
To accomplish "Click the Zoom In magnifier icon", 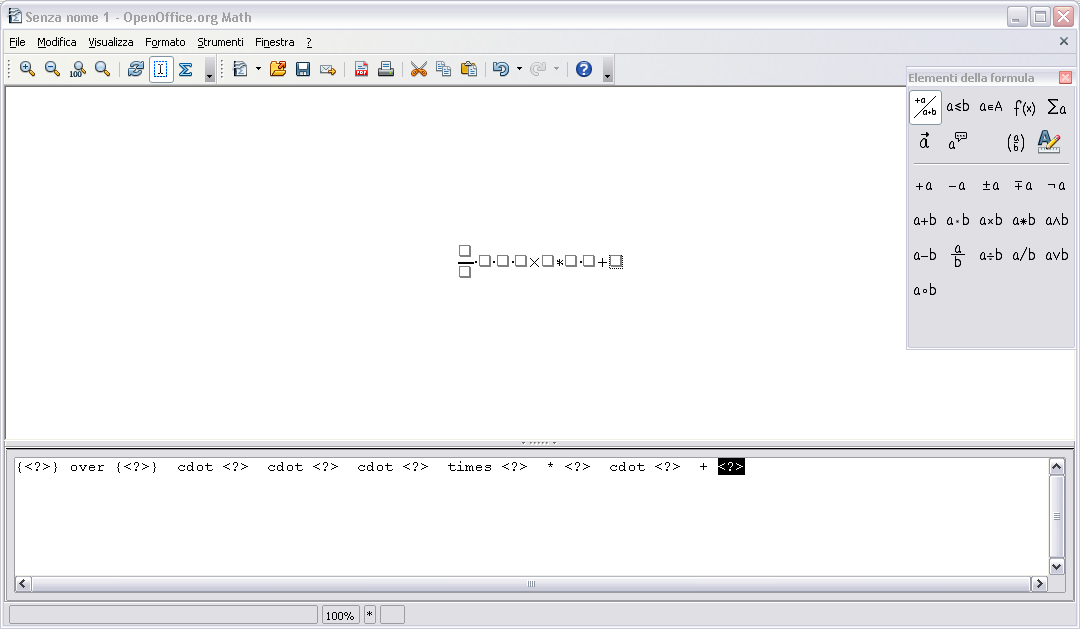I will pyautogui.click(x=27, y=69).
